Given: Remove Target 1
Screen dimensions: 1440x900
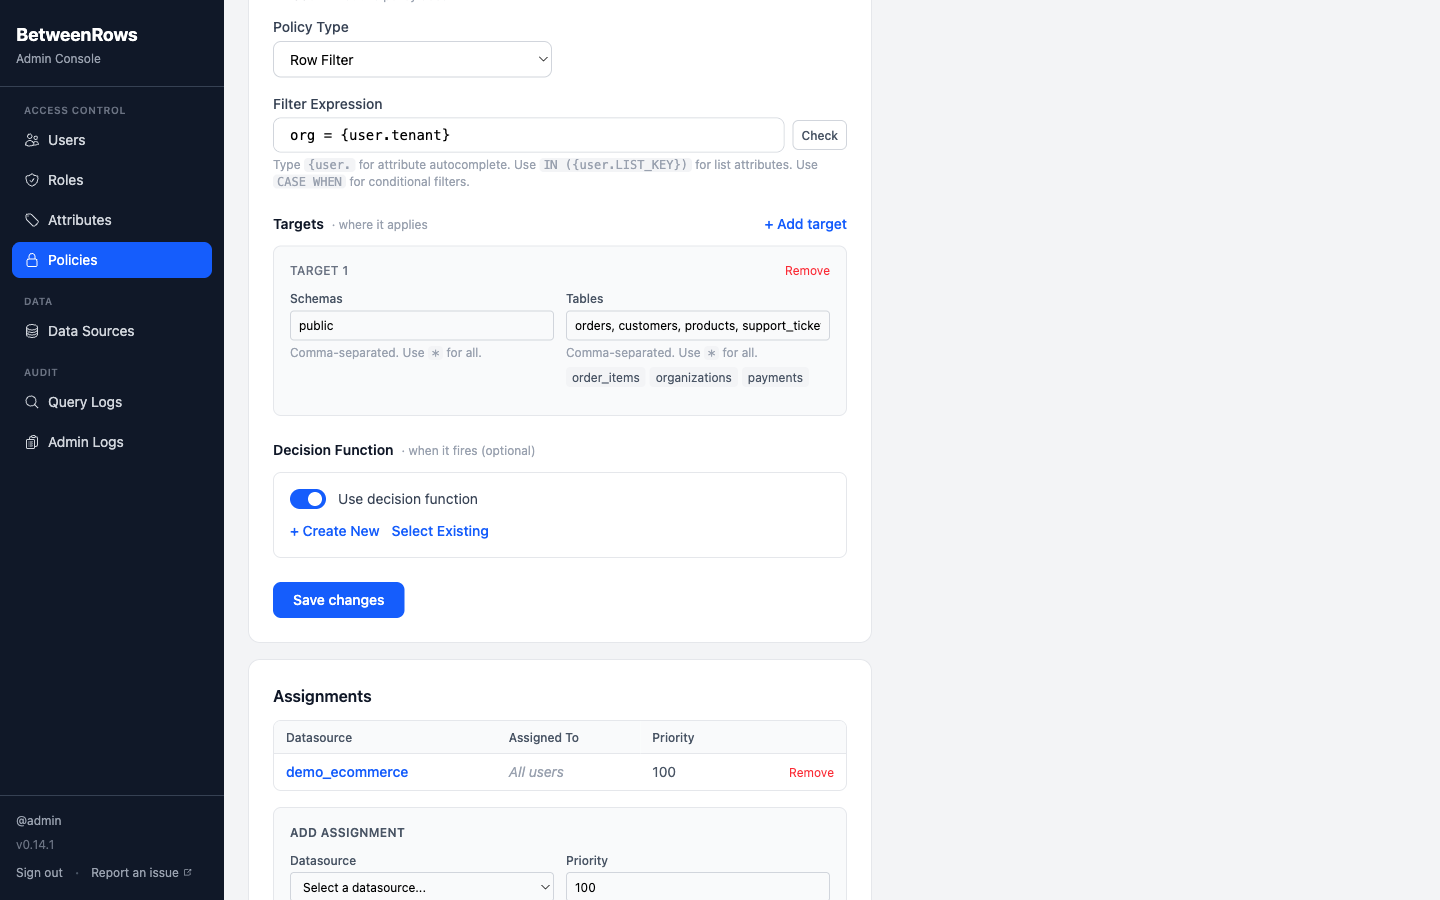Looking at the screenshot, I should pyautogui.click(x=807, y=270).
